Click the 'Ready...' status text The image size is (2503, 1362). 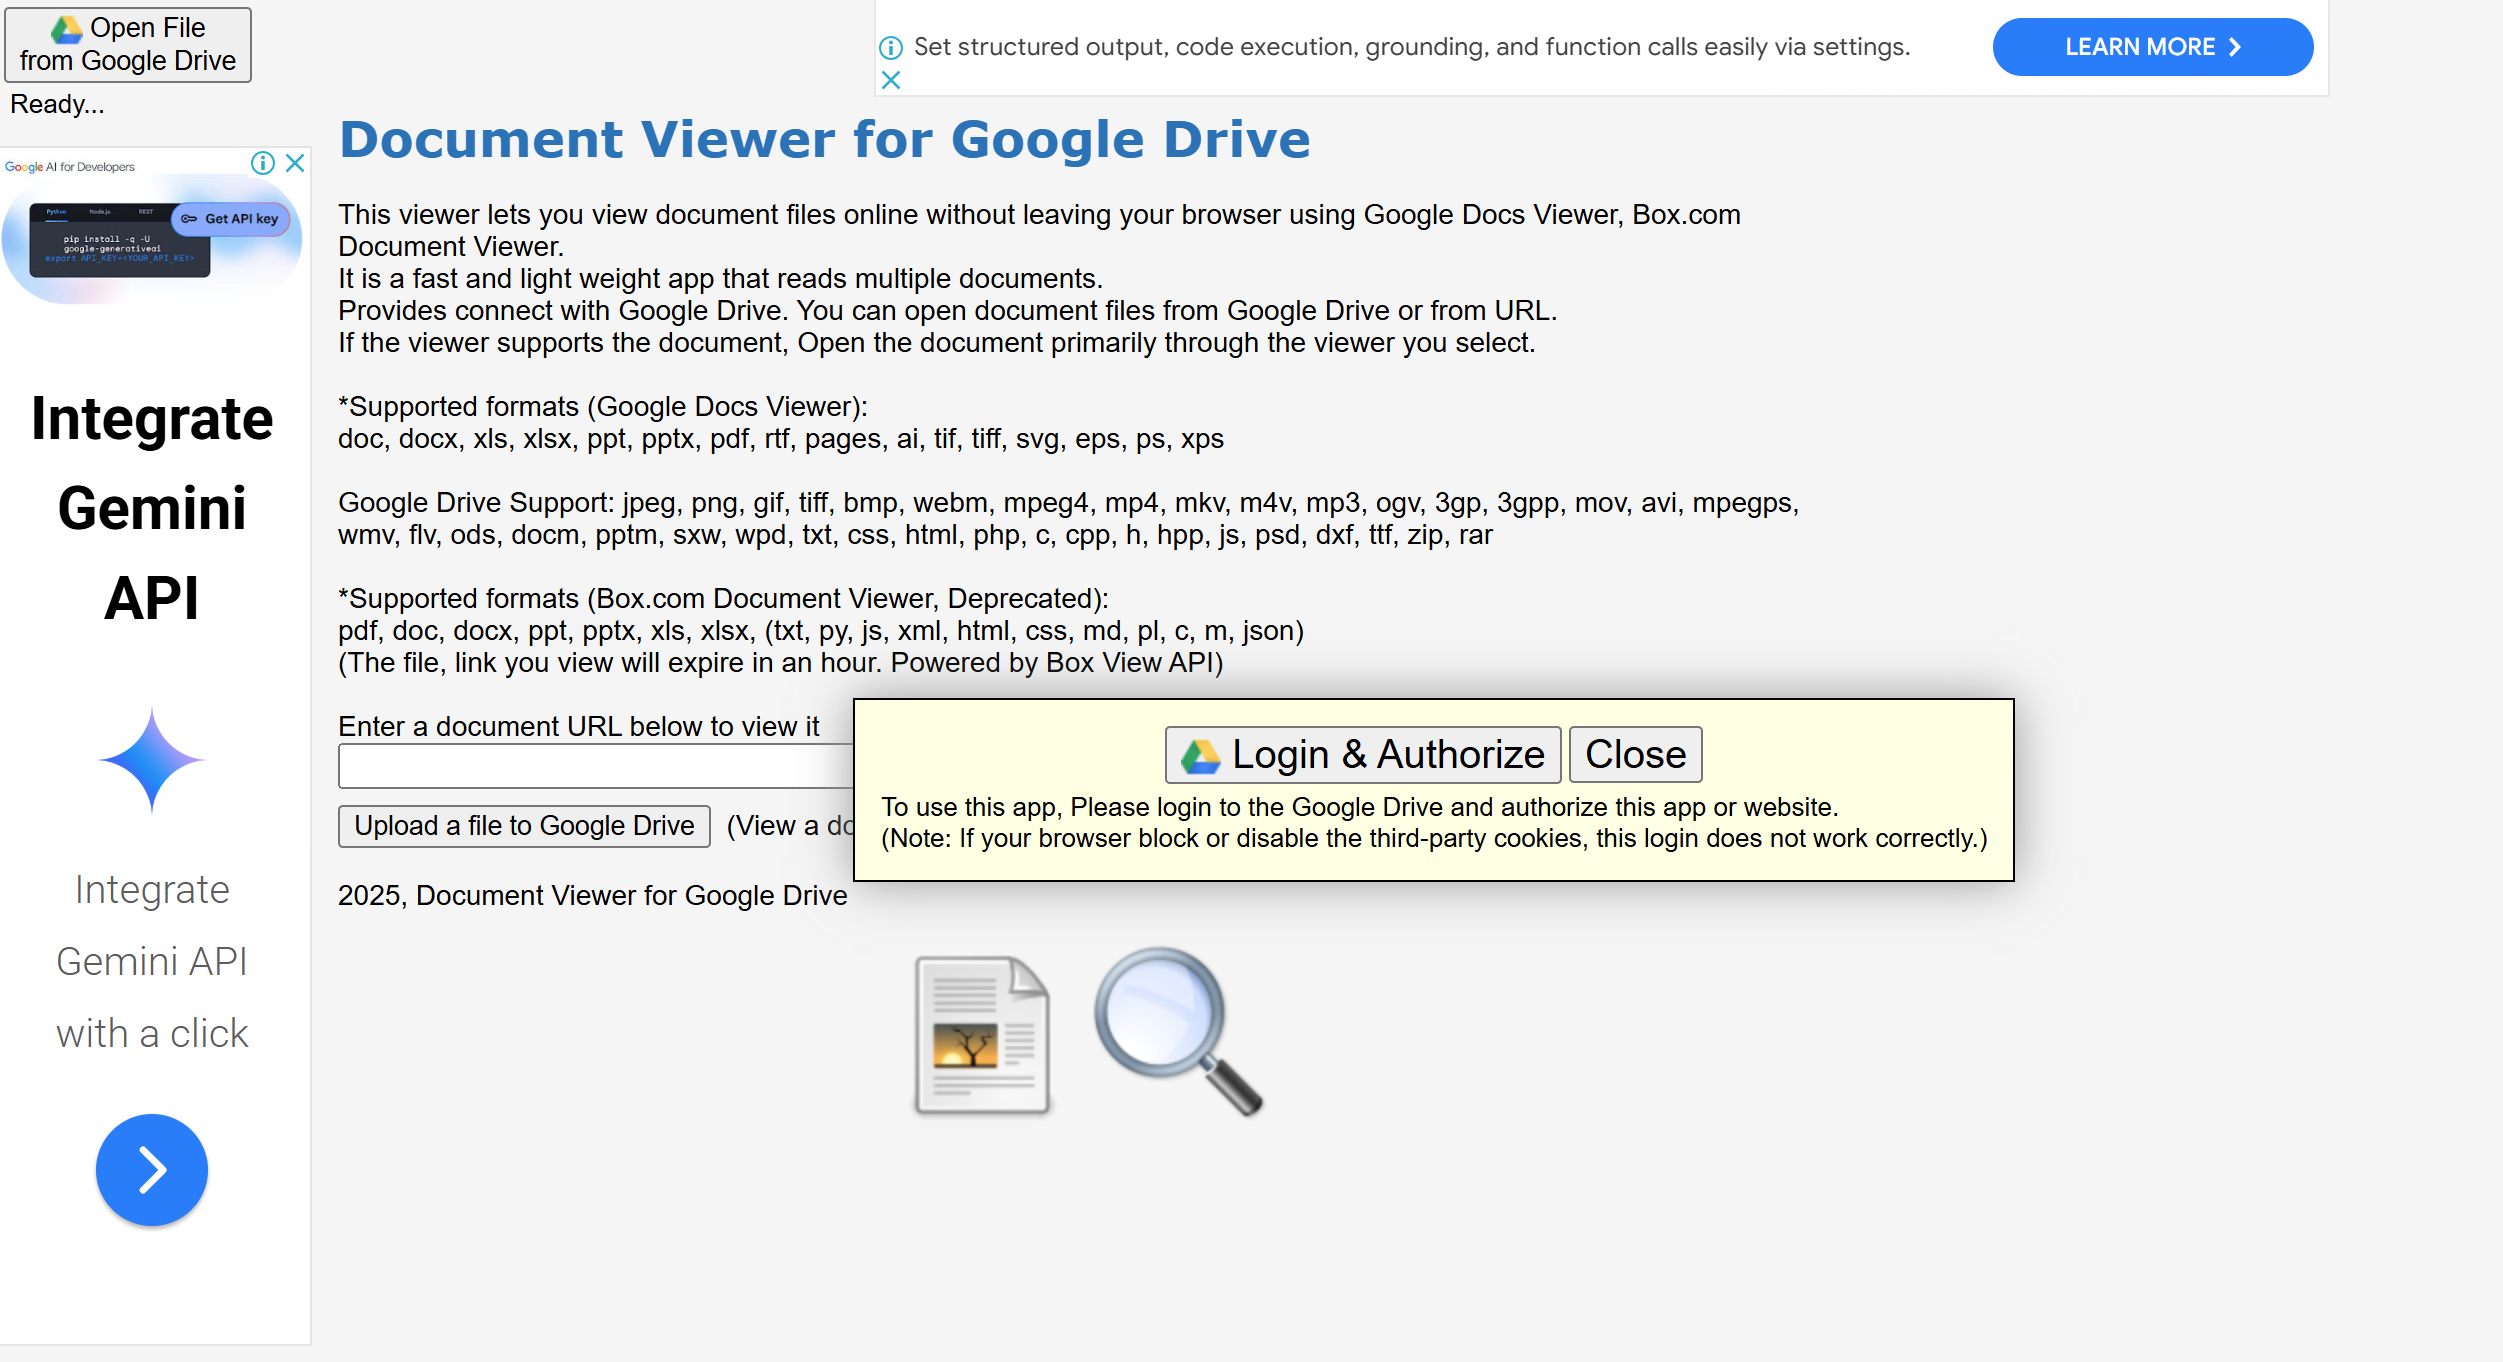click(57, 104)
